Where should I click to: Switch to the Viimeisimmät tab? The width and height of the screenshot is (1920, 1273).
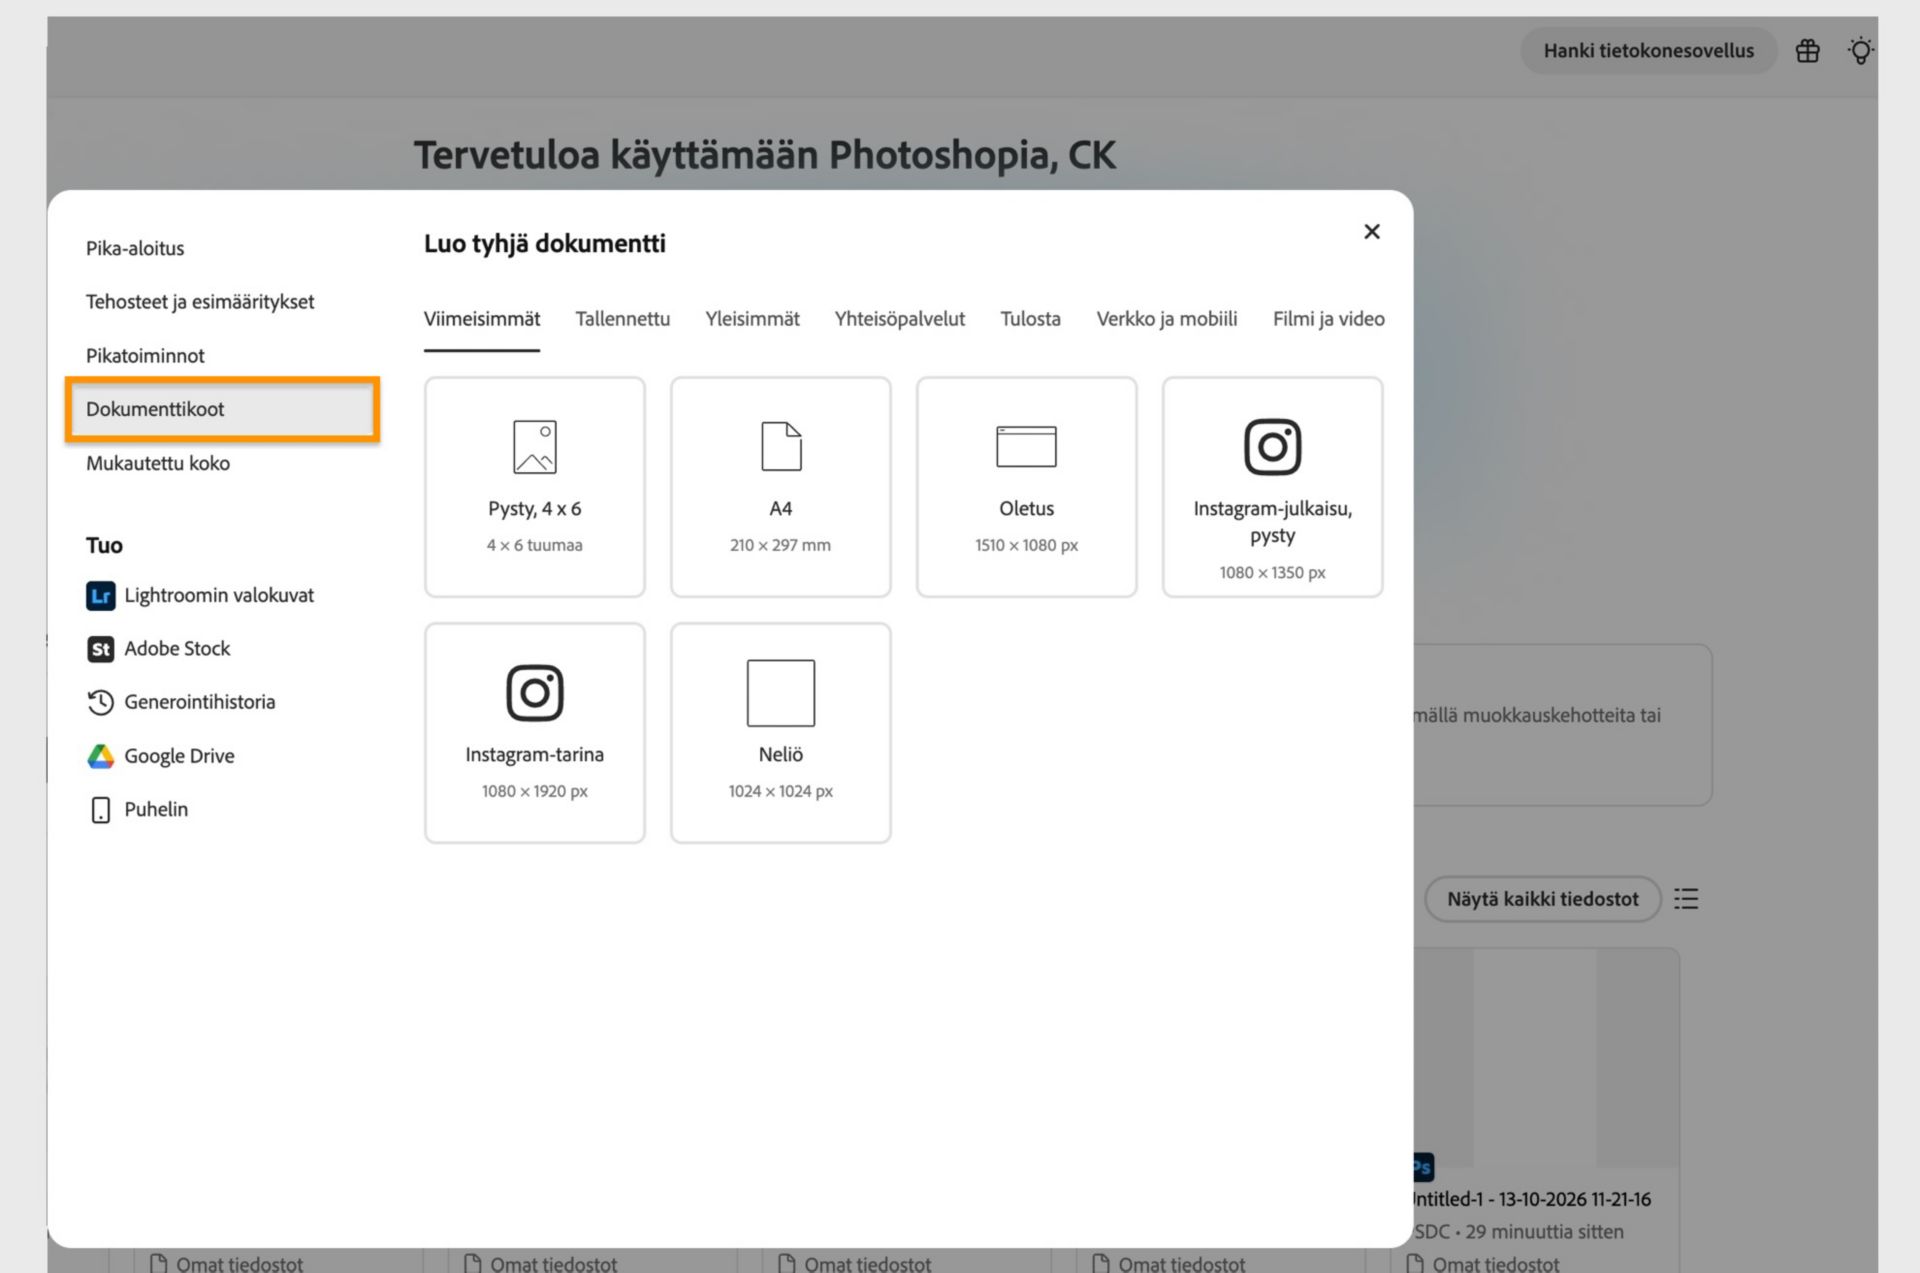[482, 319]
